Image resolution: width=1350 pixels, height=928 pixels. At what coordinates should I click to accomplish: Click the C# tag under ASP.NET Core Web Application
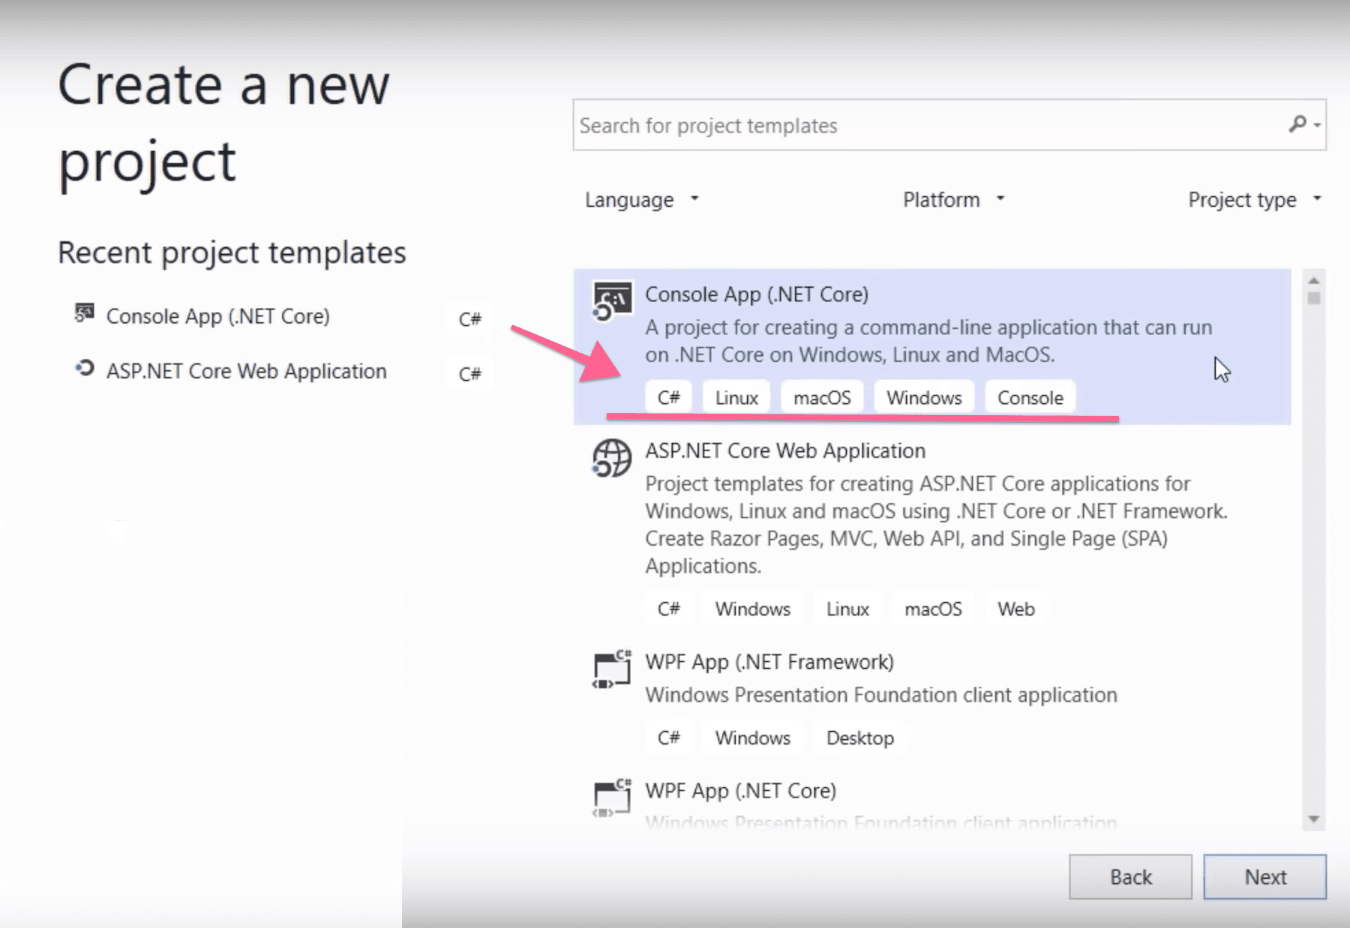[669, 609]
